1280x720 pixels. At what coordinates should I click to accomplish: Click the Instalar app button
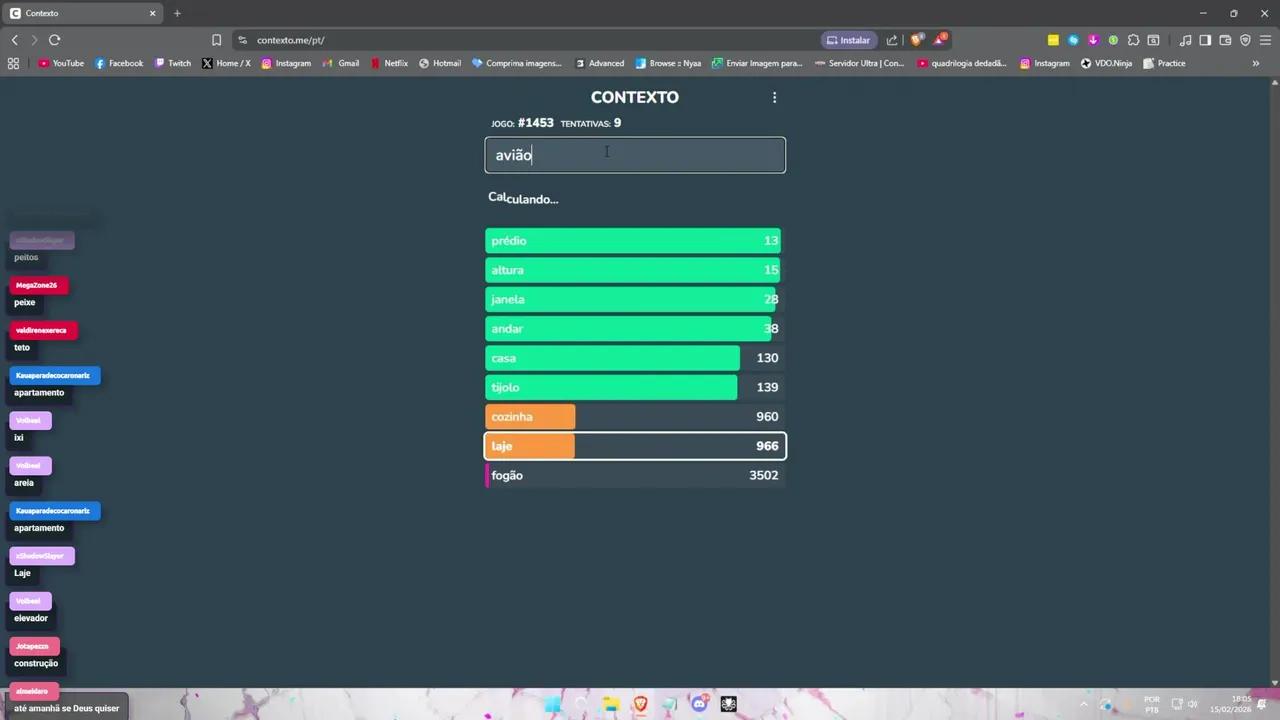point(848,40)
